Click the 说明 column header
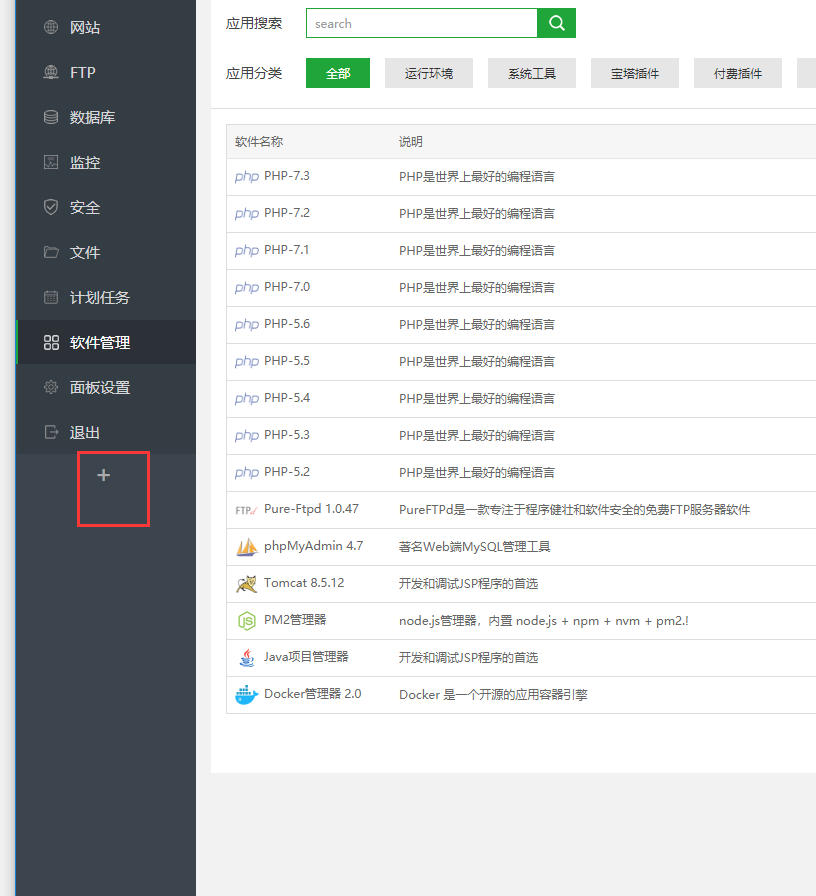Image resolution: width=816 pixels, height=896 pixels. tap(411, 142)
